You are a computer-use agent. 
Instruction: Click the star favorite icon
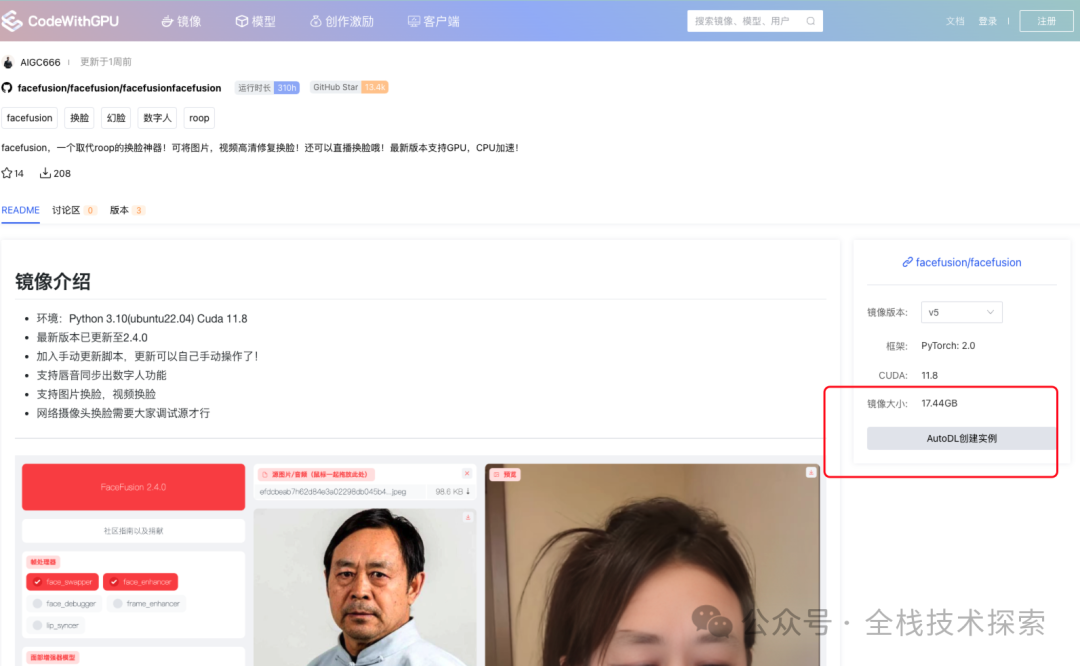(x=7, y=173)
